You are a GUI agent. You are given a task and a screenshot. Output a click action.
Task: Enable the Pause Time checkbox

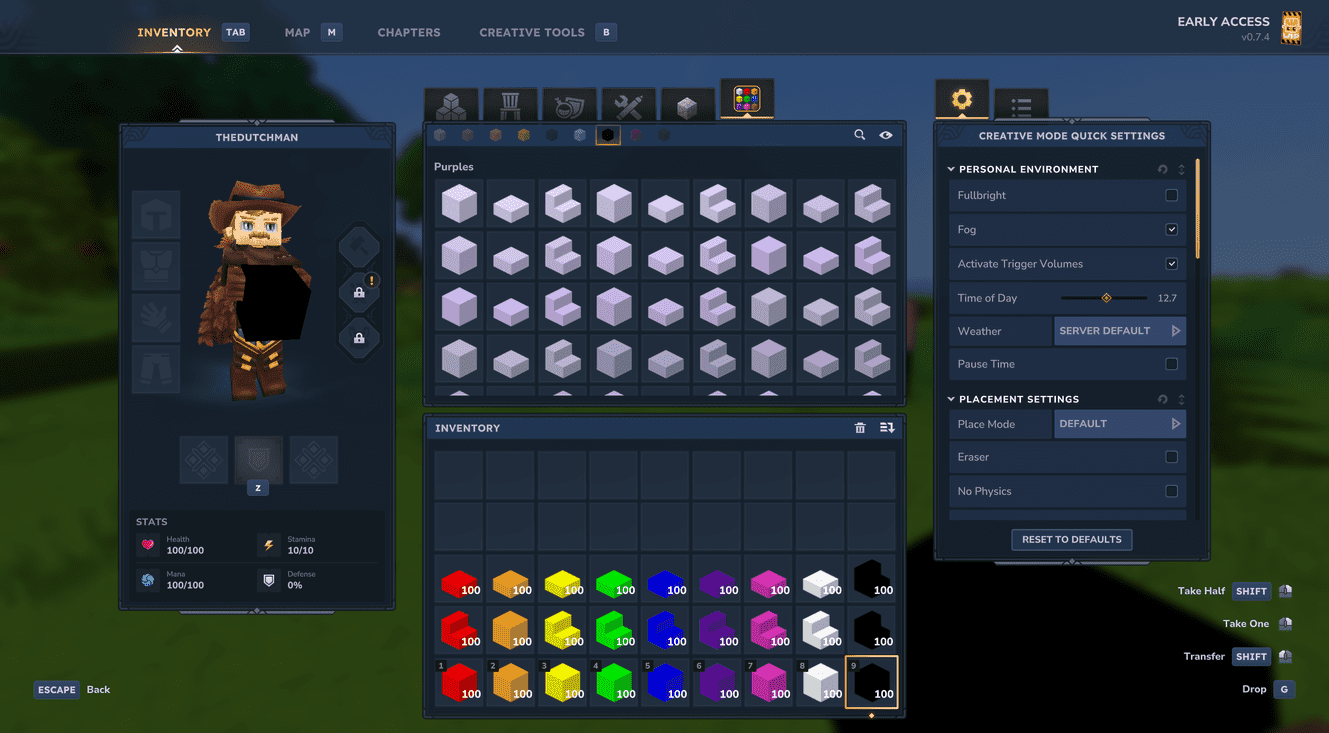point(1172,364)
